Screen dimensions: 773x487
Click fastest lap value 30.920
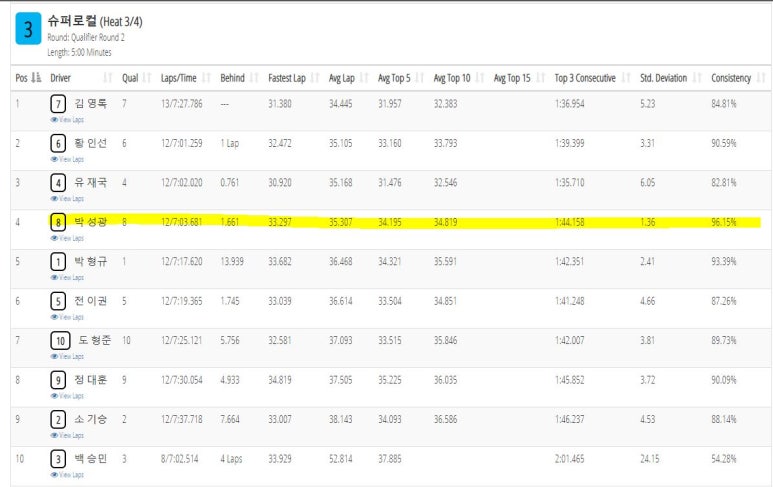click(280, 183)
